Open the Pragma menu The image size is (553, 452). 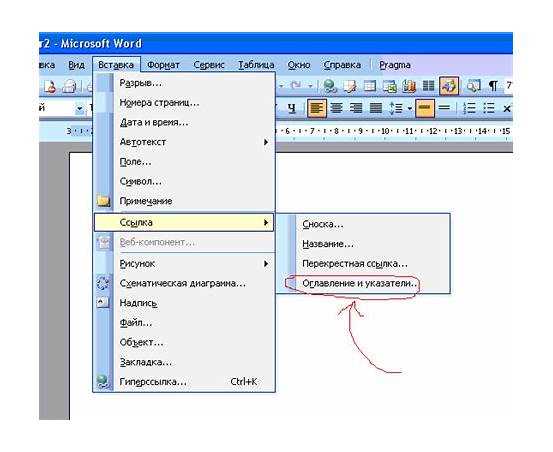tap(395, 65)
